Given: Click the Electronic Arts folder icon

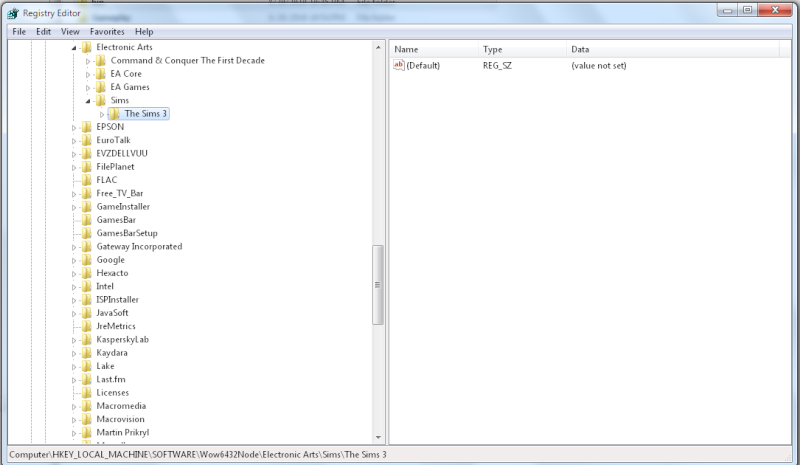Looking at the screenshot, I should tap(87, 47).
